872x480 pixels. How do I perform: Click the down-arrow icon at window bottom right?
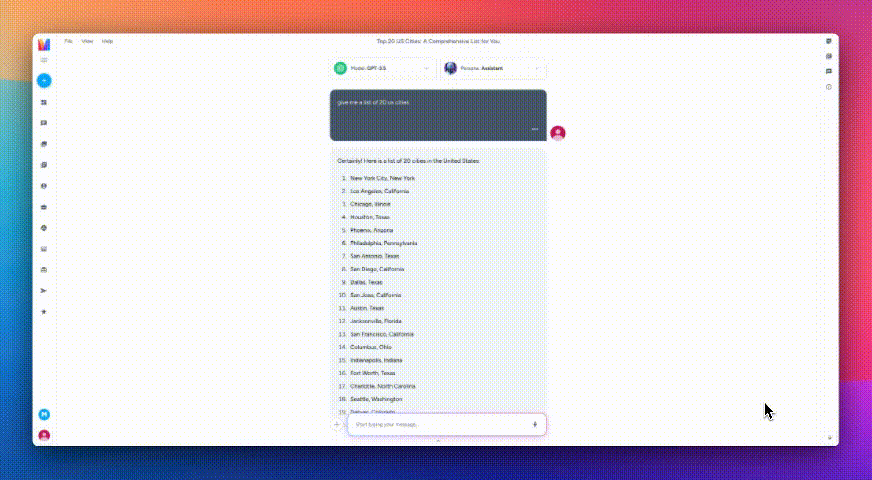[829, 438]
